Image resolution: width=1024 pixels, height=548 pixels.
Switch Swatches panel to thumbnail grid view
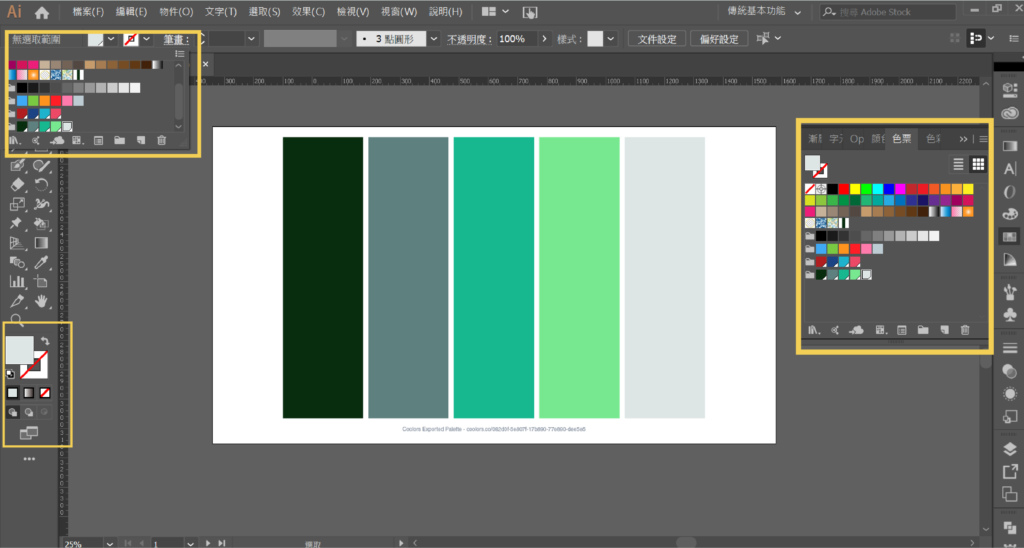pos(978,164)
